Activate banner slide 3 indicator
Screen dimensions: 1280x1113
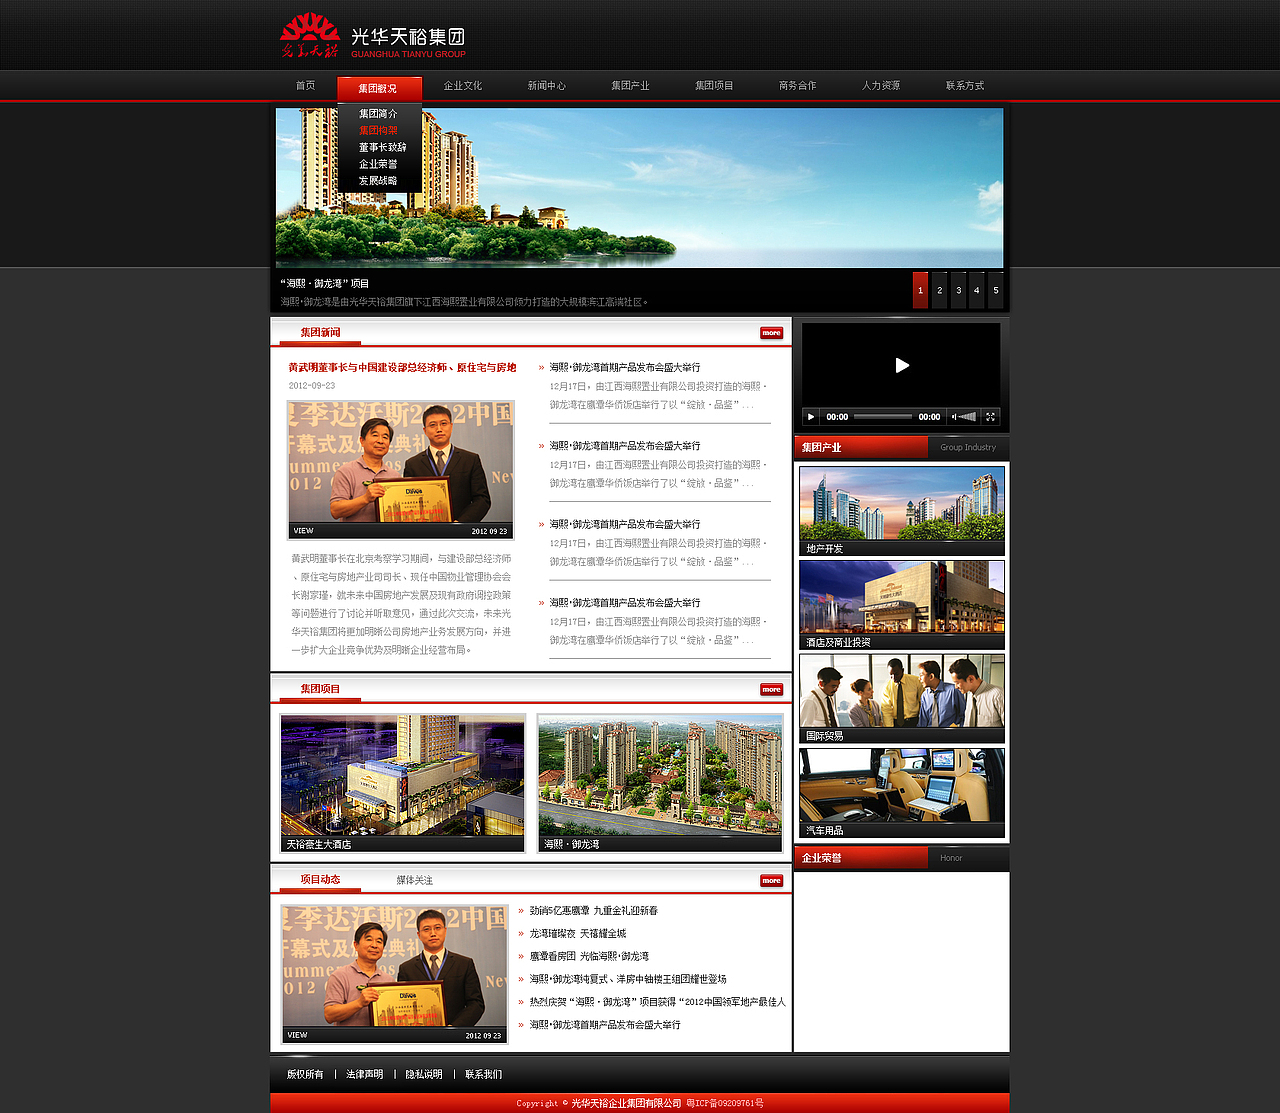click(958, 290)
